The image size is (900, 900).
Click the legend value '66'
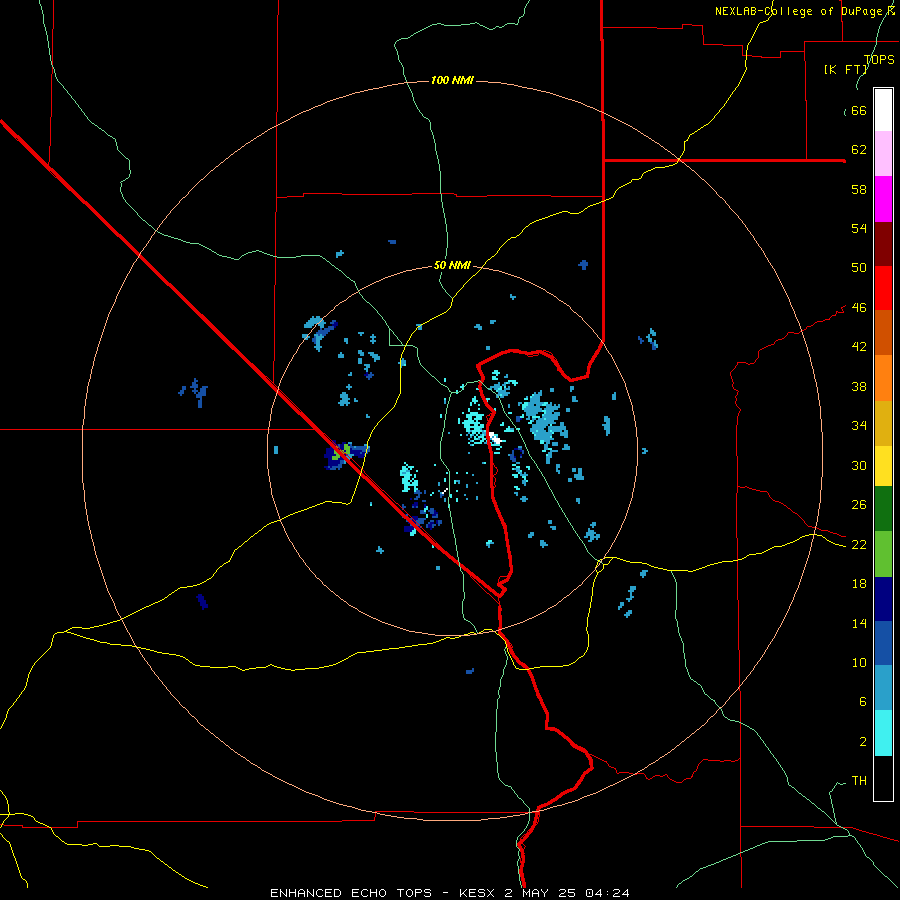click(x=859, y=111)
